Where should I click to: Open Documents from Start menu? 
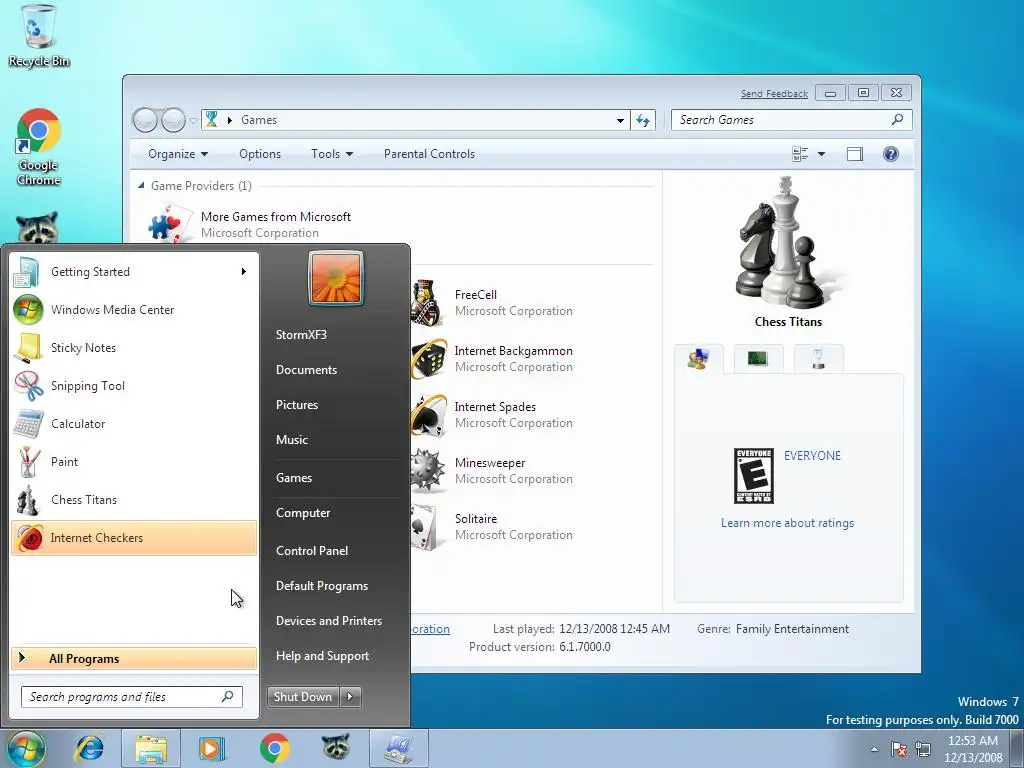tap(306, 370)
